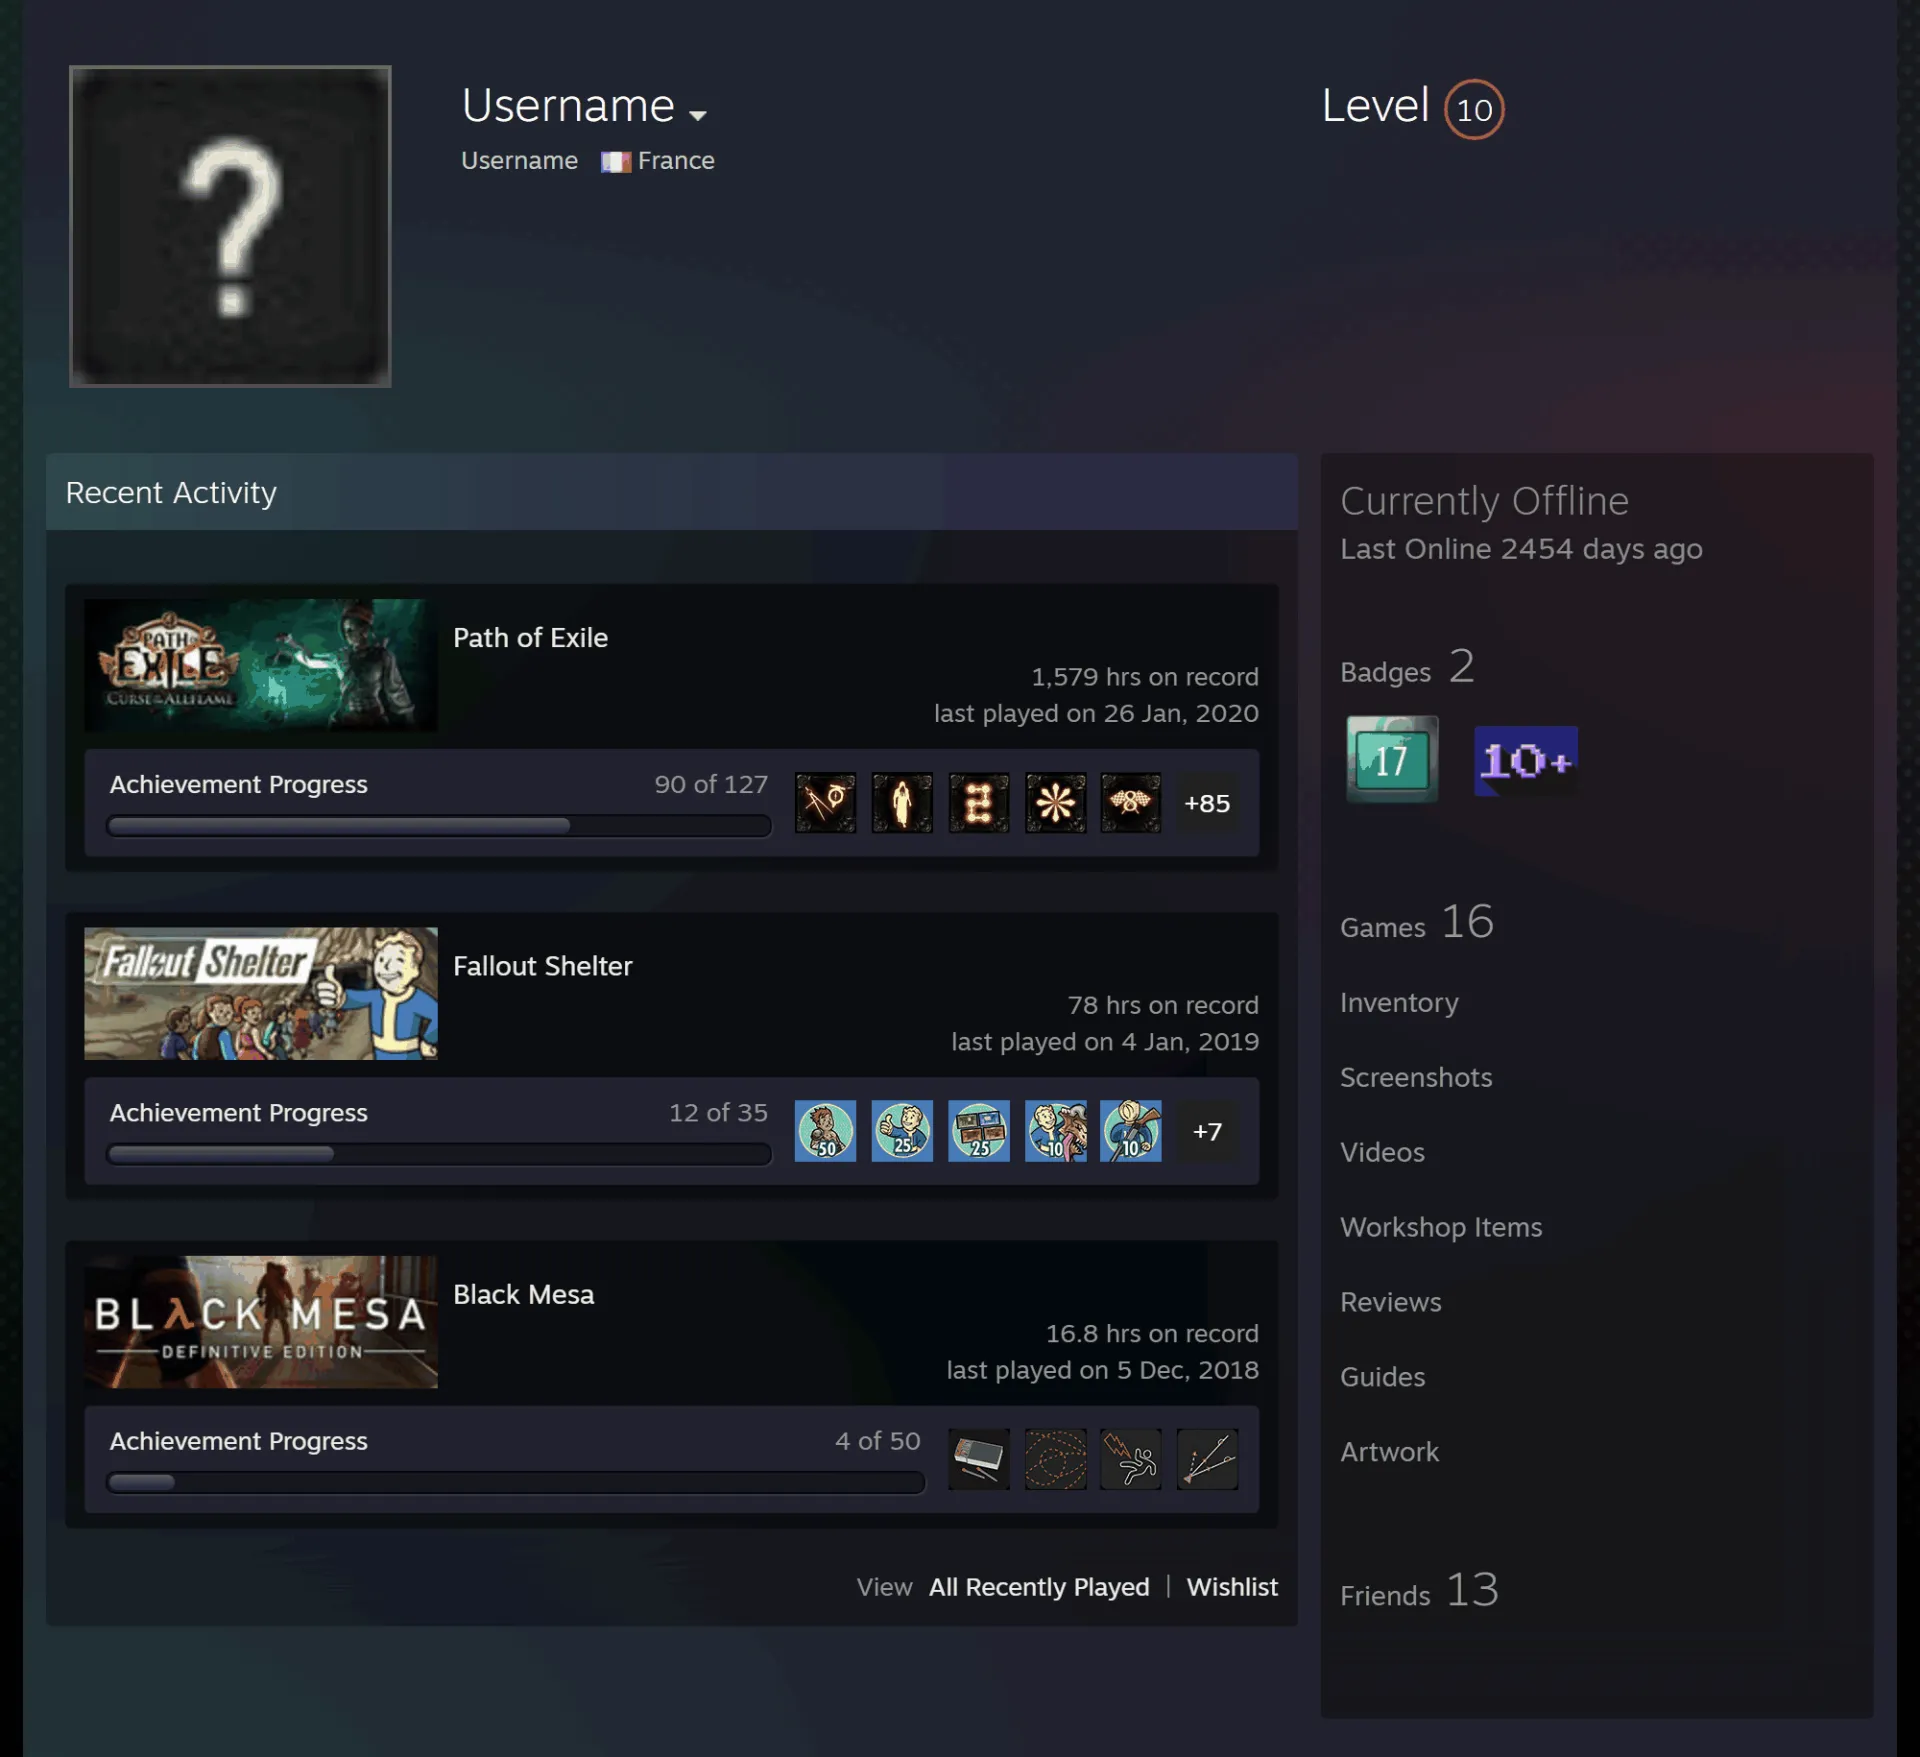Click the profile avatar question mark image
Image resolution: width=1920 pixels, height=1757 pixels.
click(x=230, y=226)
